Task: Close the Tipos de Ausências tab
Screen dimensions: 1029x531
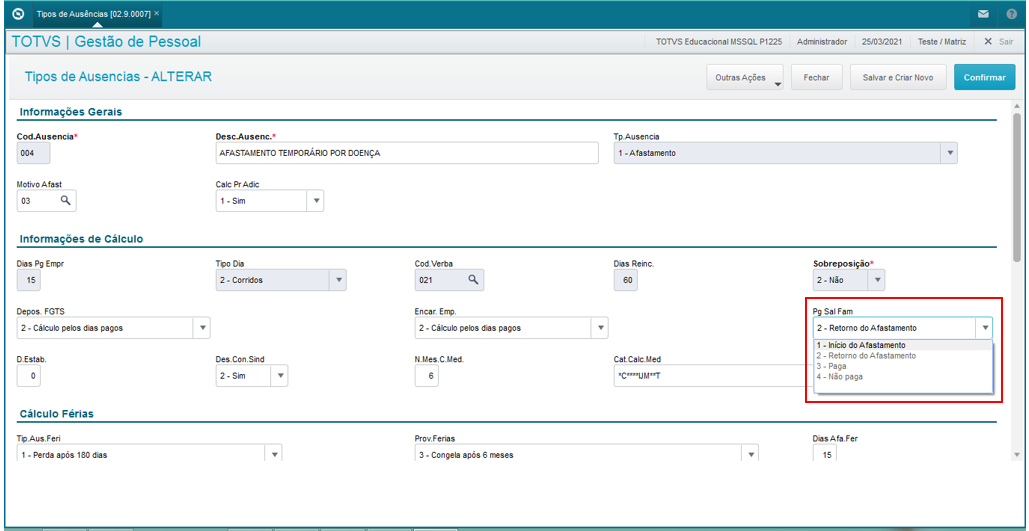Action: coord(156,13)
